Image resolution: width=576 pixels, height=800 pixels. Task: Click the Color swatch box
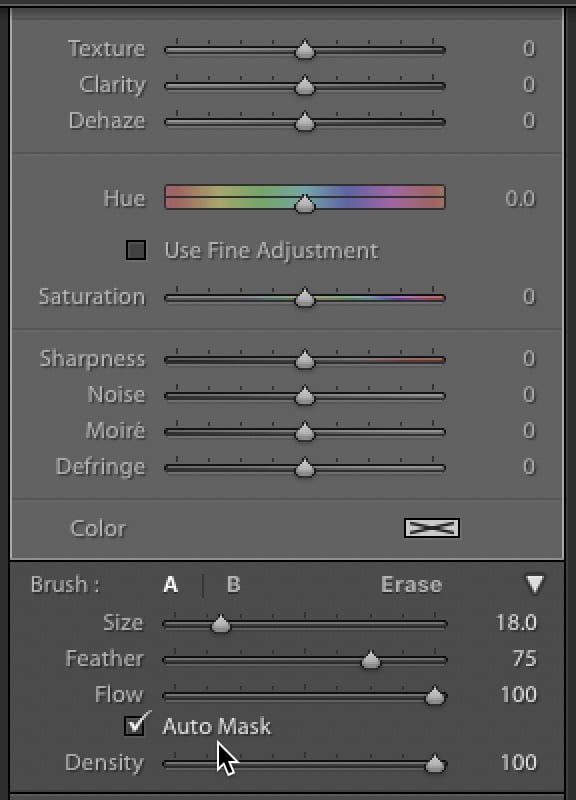pos(432,528)
